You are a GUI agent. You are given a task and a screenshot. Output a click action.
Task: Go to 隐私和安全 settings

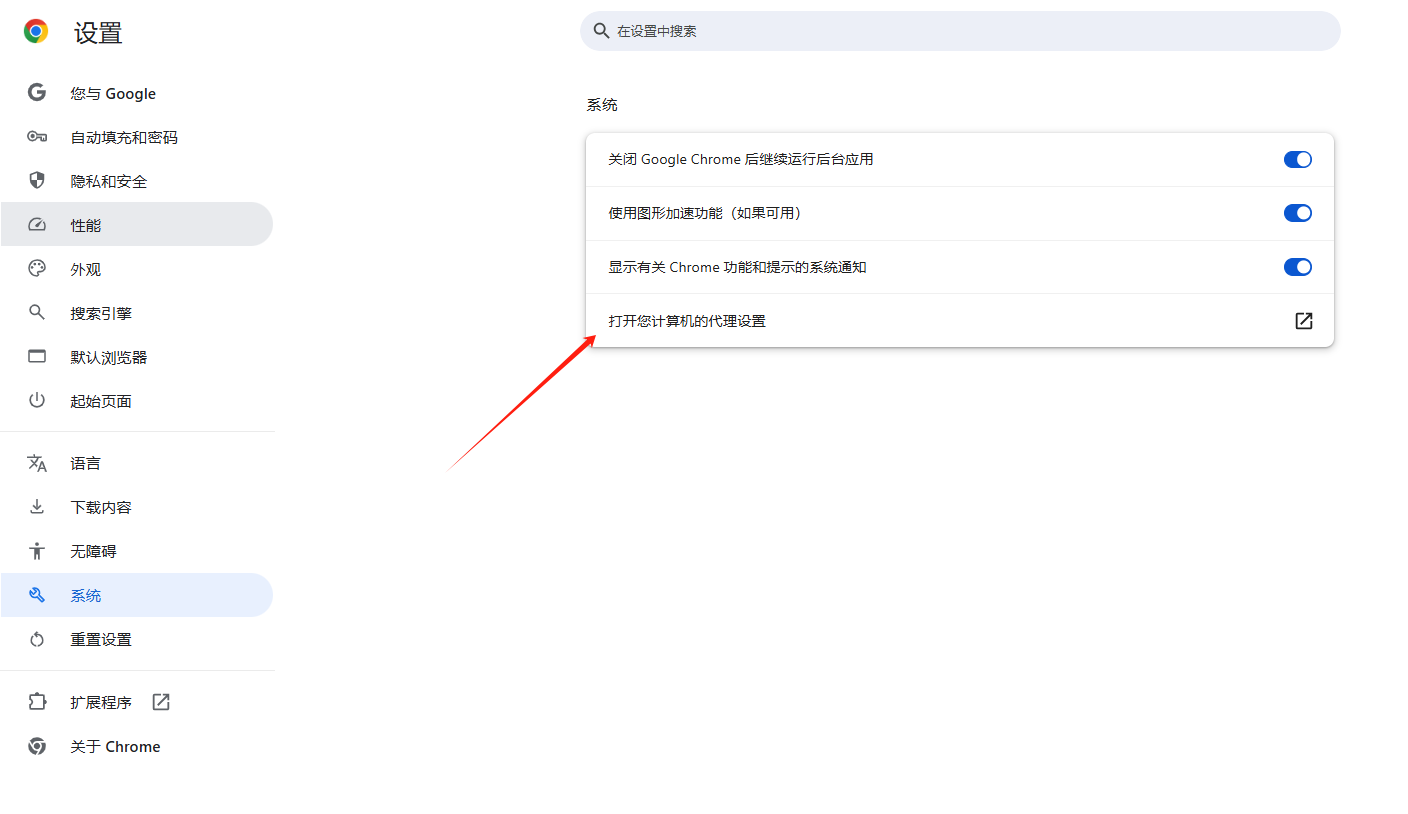(136, 181)
